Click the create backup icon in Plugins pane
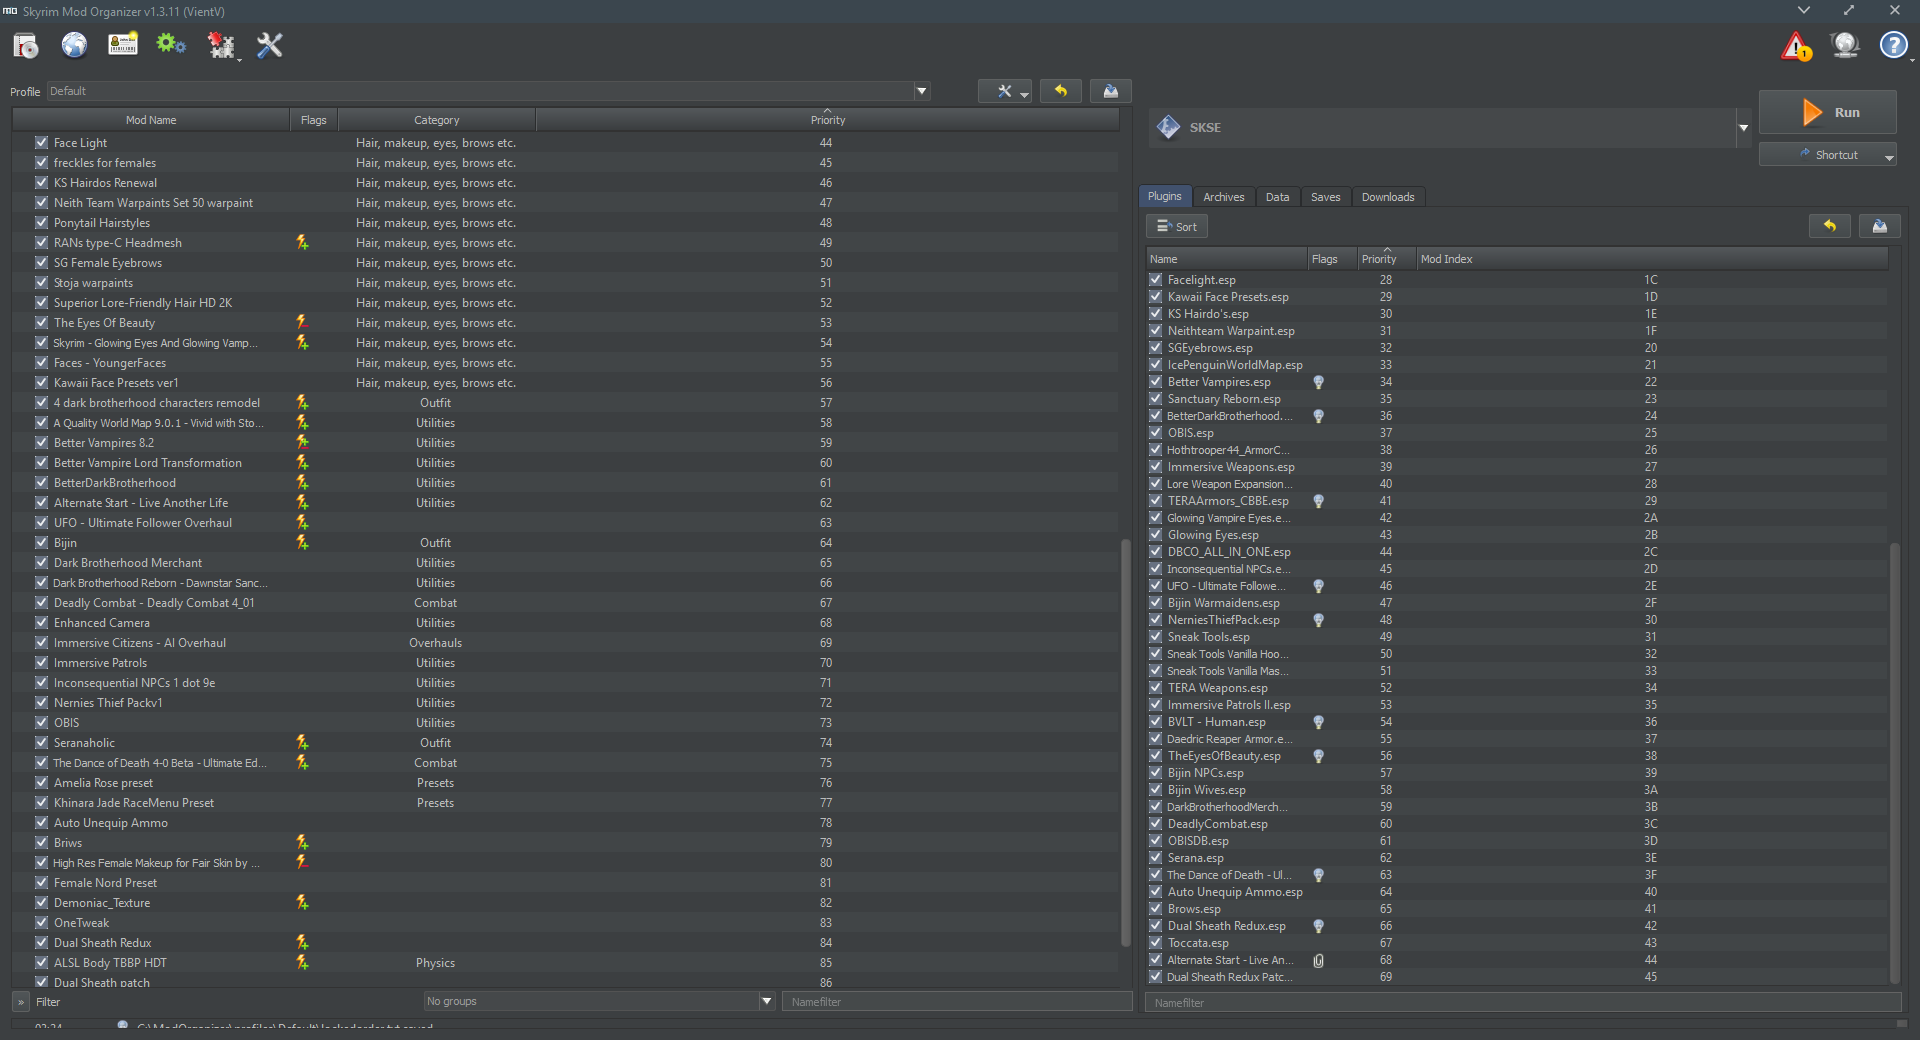The width and height of the screenshot is (1920, 1040). tap(1880, 226)
